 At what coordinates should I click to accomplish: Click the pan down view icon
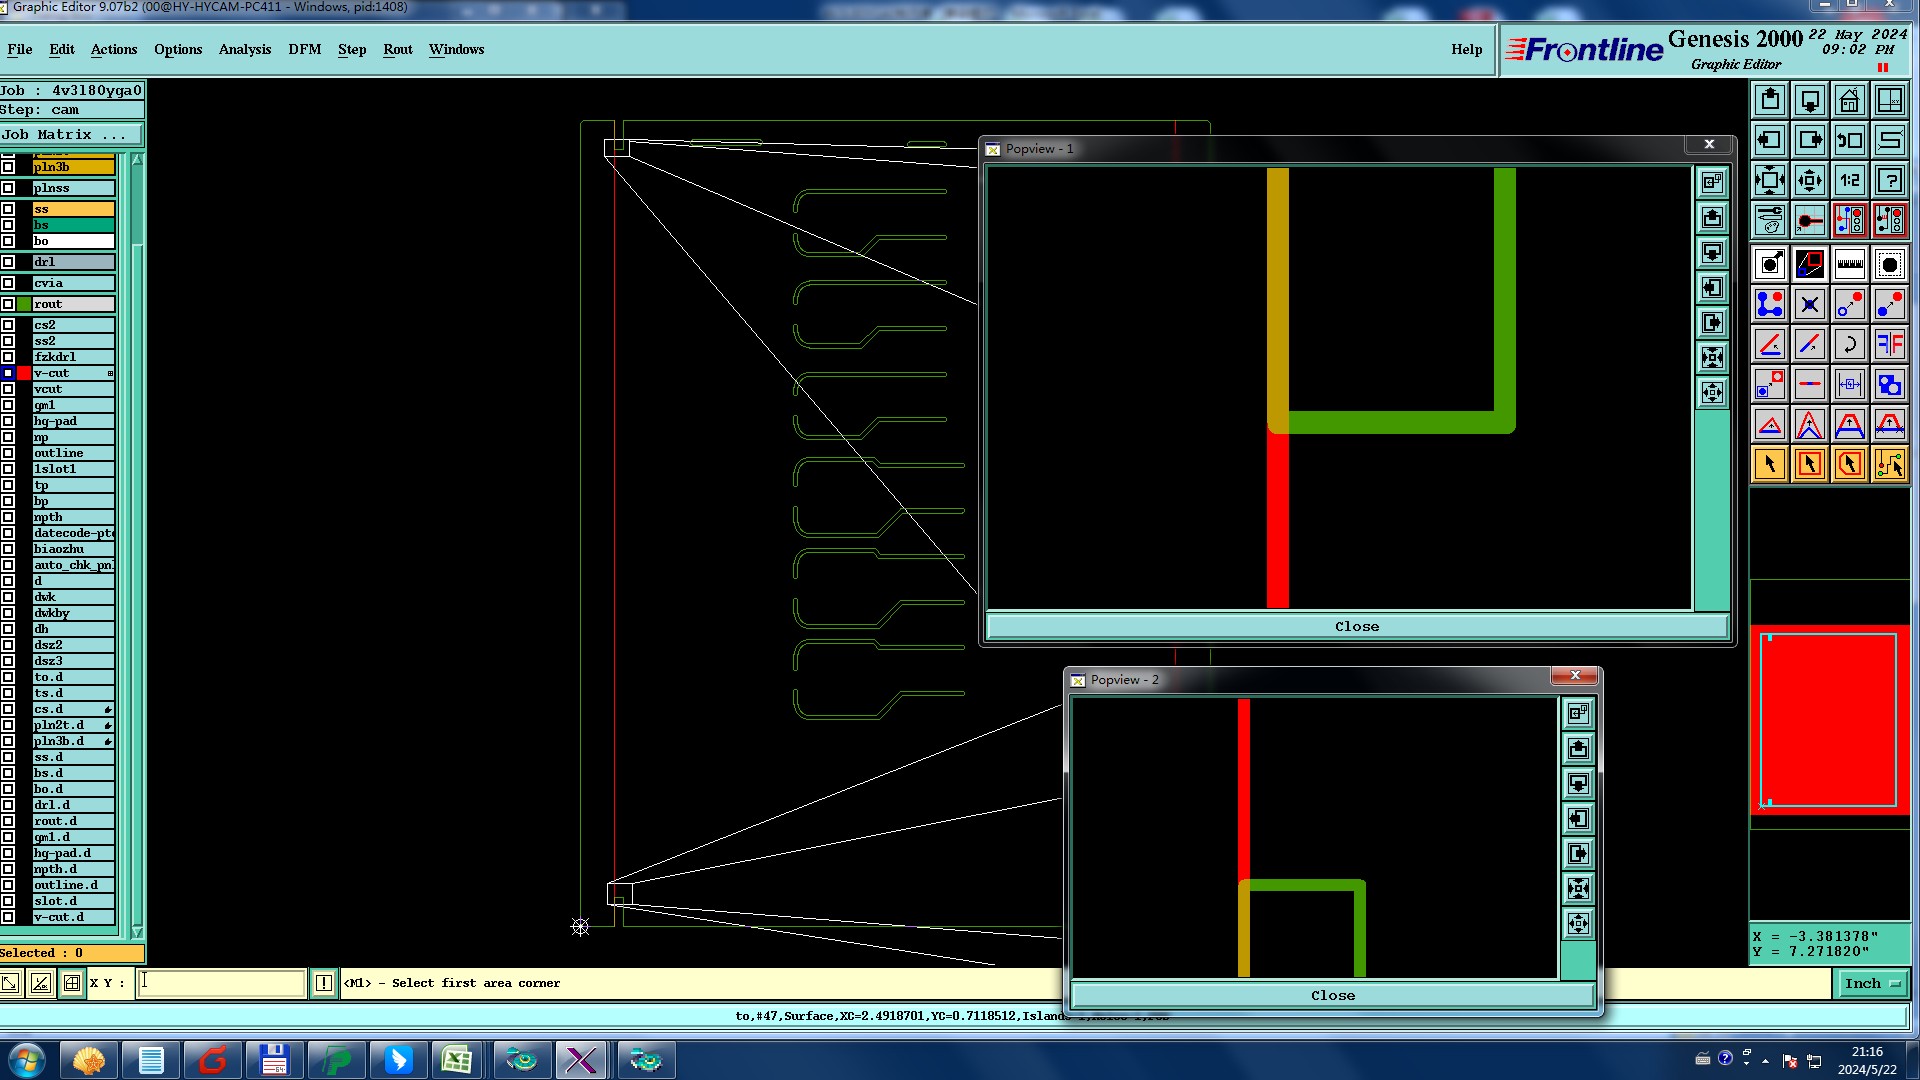(x=1810, y=100)
